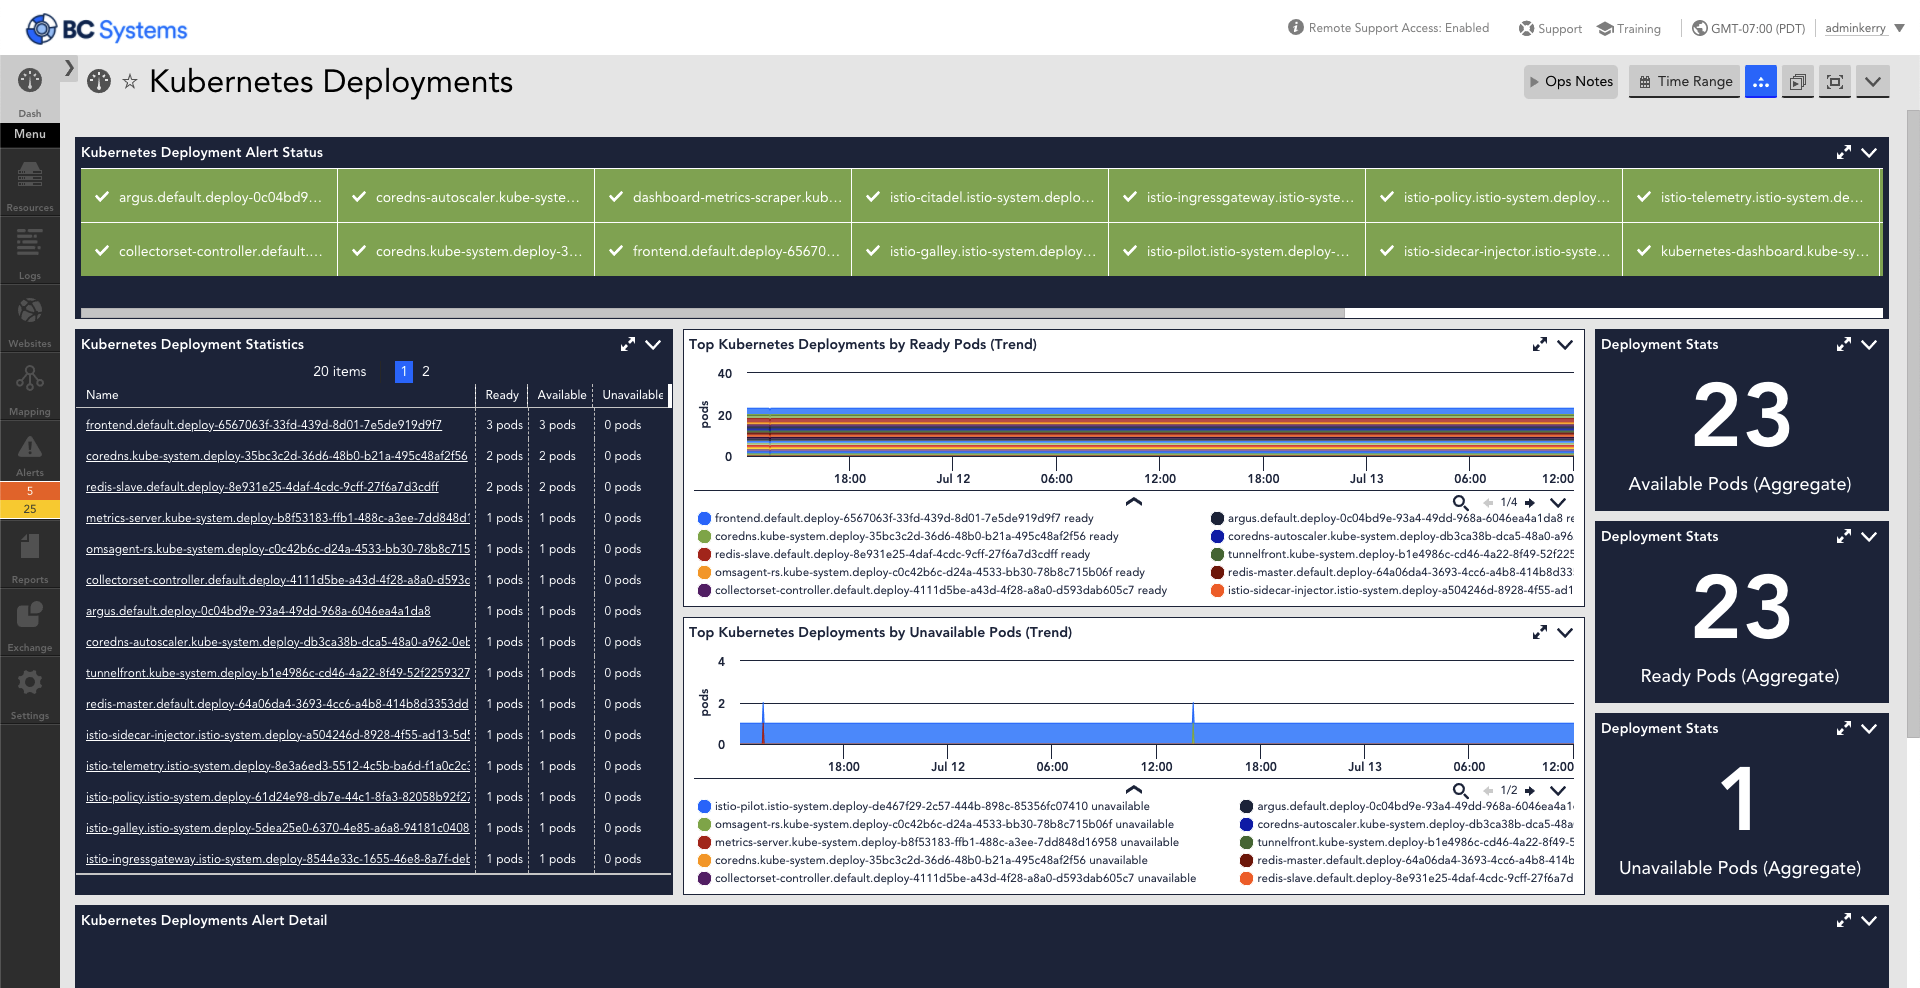Expand the sidebar with the arrow
The width and height of the screenshot is (1920, 988).
coord(69,68)
